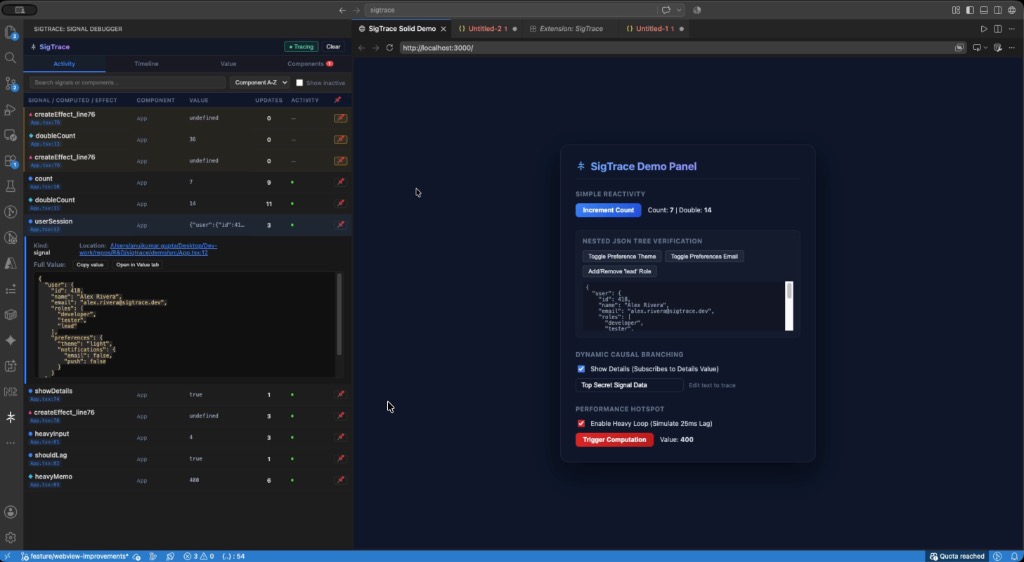Open the Untitled-1 editor tab

pyautogui.click(x=653, y=29)
